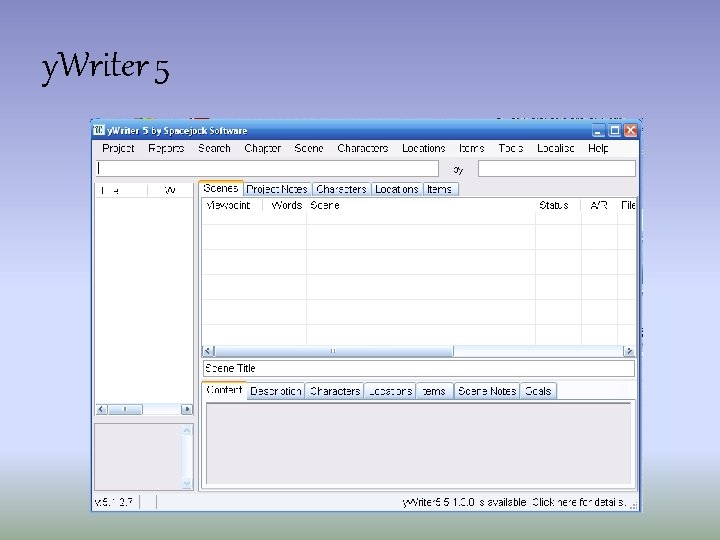
Task: Open the Project menu
Action: pyautogui.click(x=118, y=148)
